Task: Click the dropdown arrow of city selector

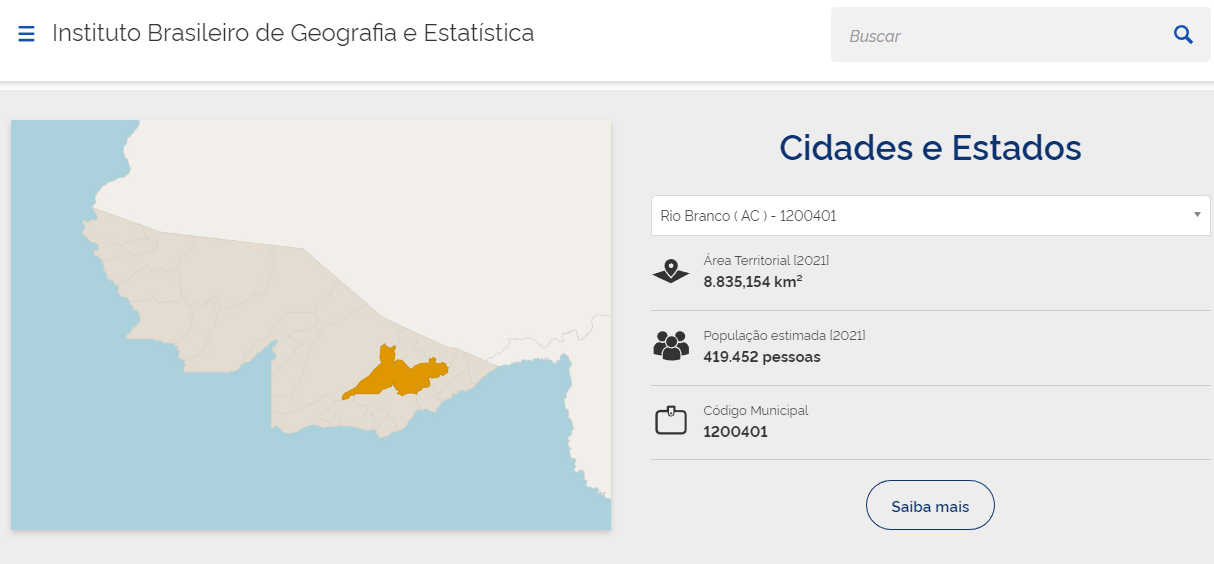Action: [x=1197, y=216]
